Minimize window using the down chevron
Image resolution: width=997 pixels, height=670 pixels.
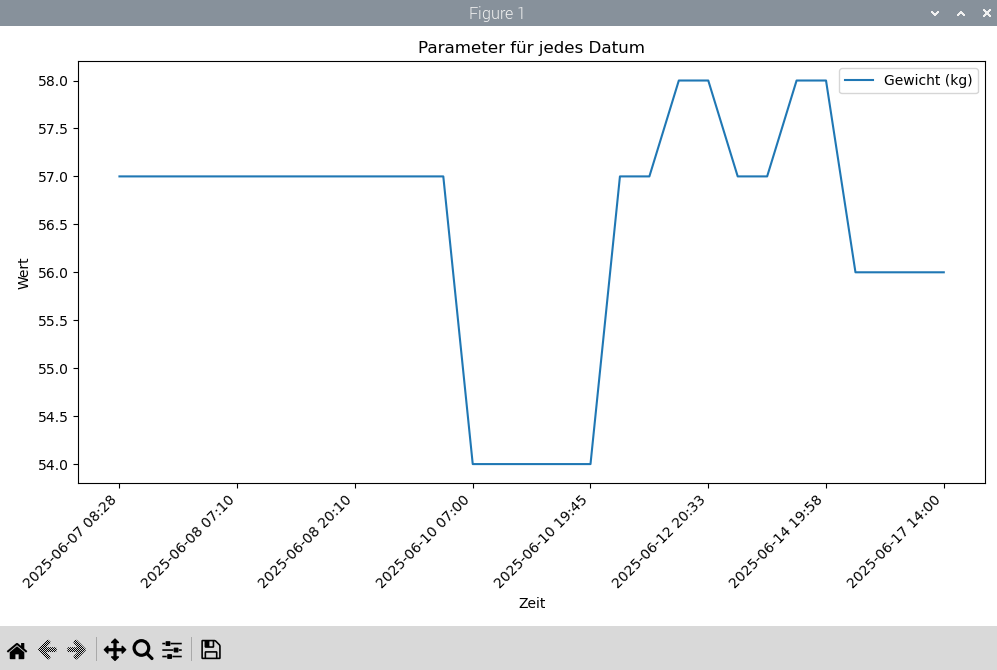click(x=935, y=13)
